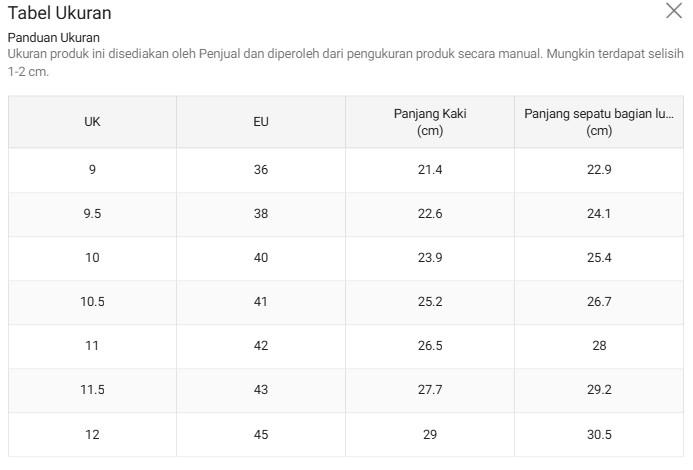Select EU size 43 cell

pos(261,390)
